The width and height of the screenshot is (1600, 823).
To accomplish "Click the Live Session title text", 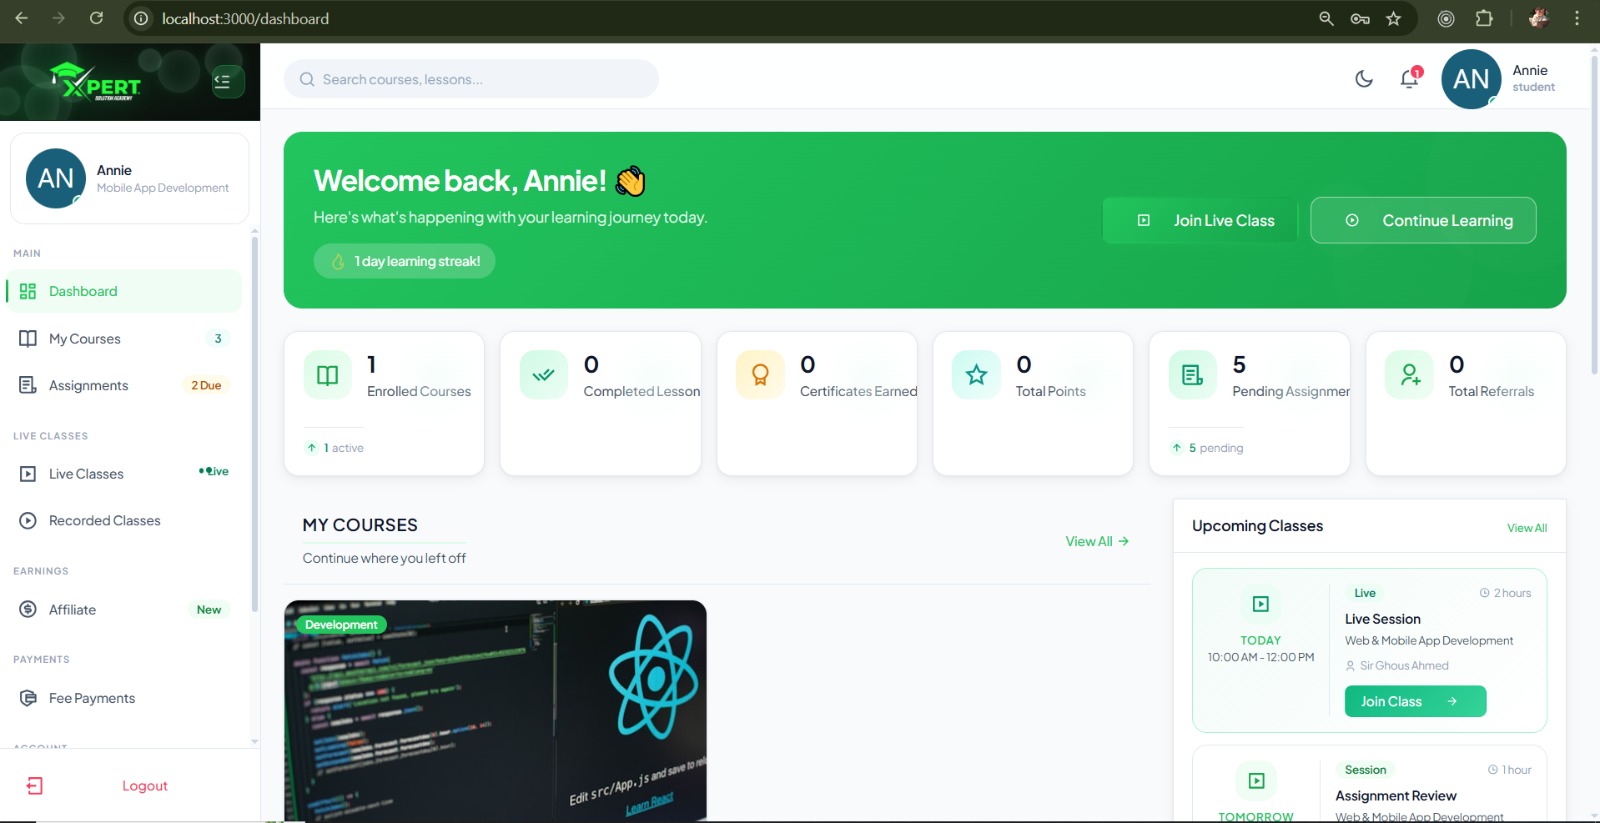I will (x=1382, y=619).
